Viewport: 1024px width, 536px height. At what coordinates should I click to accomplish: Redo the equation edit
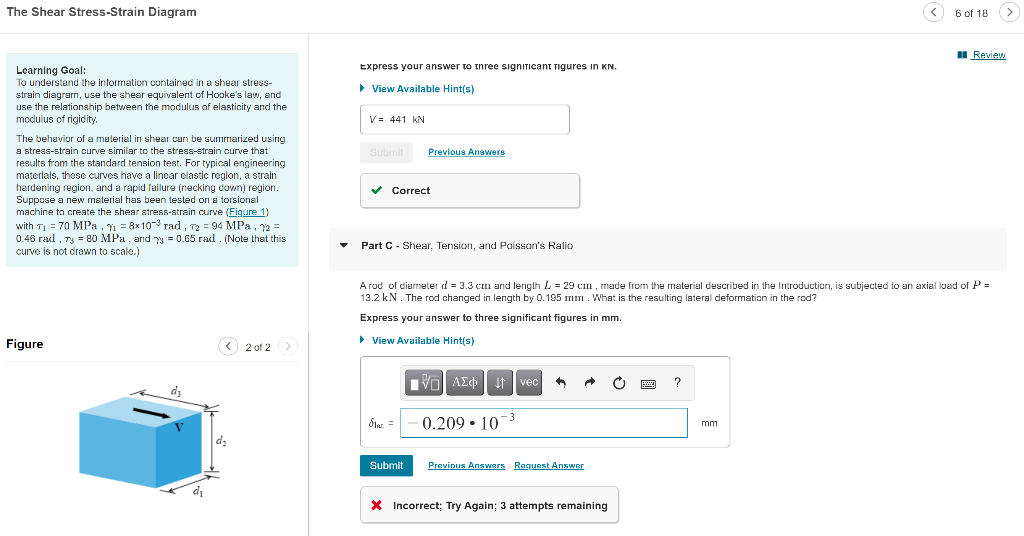(590, 383)
